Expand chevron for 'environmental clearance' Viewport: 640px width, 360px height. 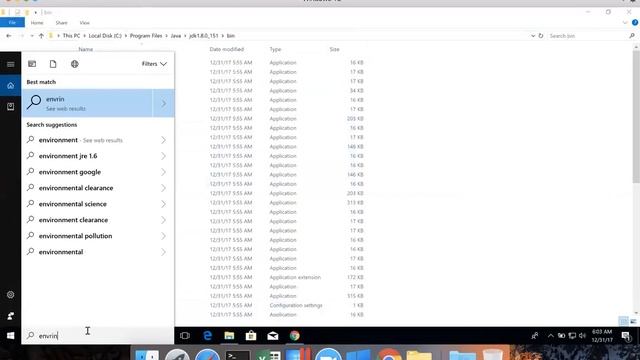164,188
